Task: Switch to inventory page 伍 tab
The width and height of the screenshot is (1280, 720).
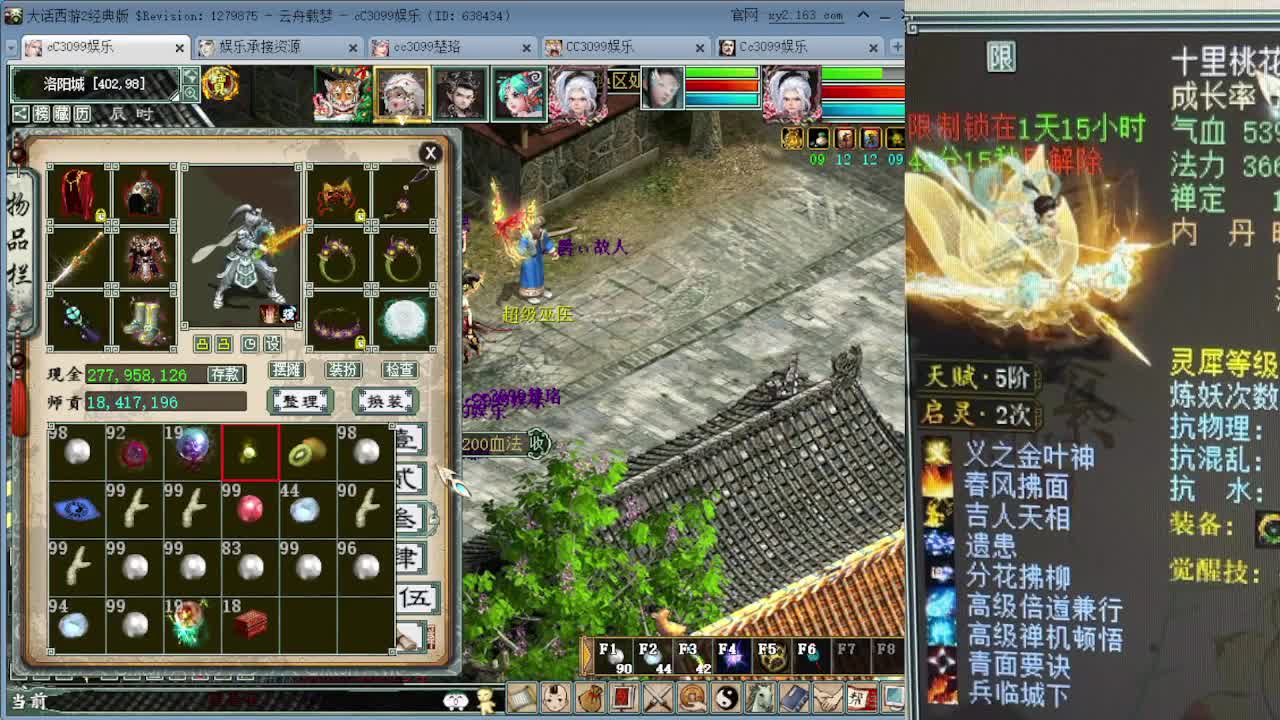Action: pyautogui.click(x=415, y=598)
